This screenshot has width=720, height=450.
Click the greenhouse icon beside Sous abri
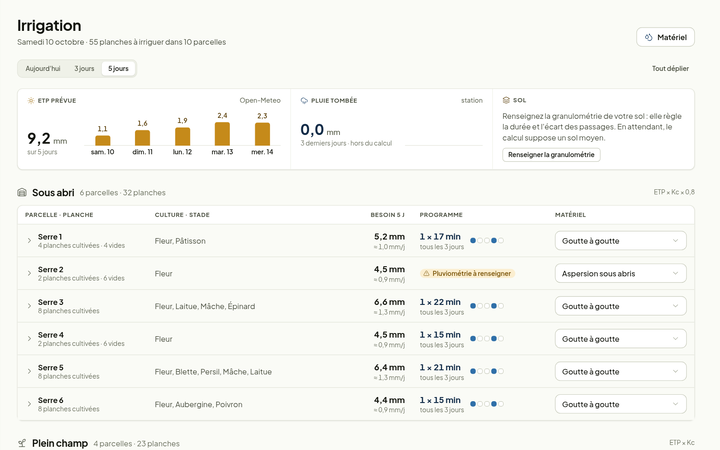[x=22, y=192]
